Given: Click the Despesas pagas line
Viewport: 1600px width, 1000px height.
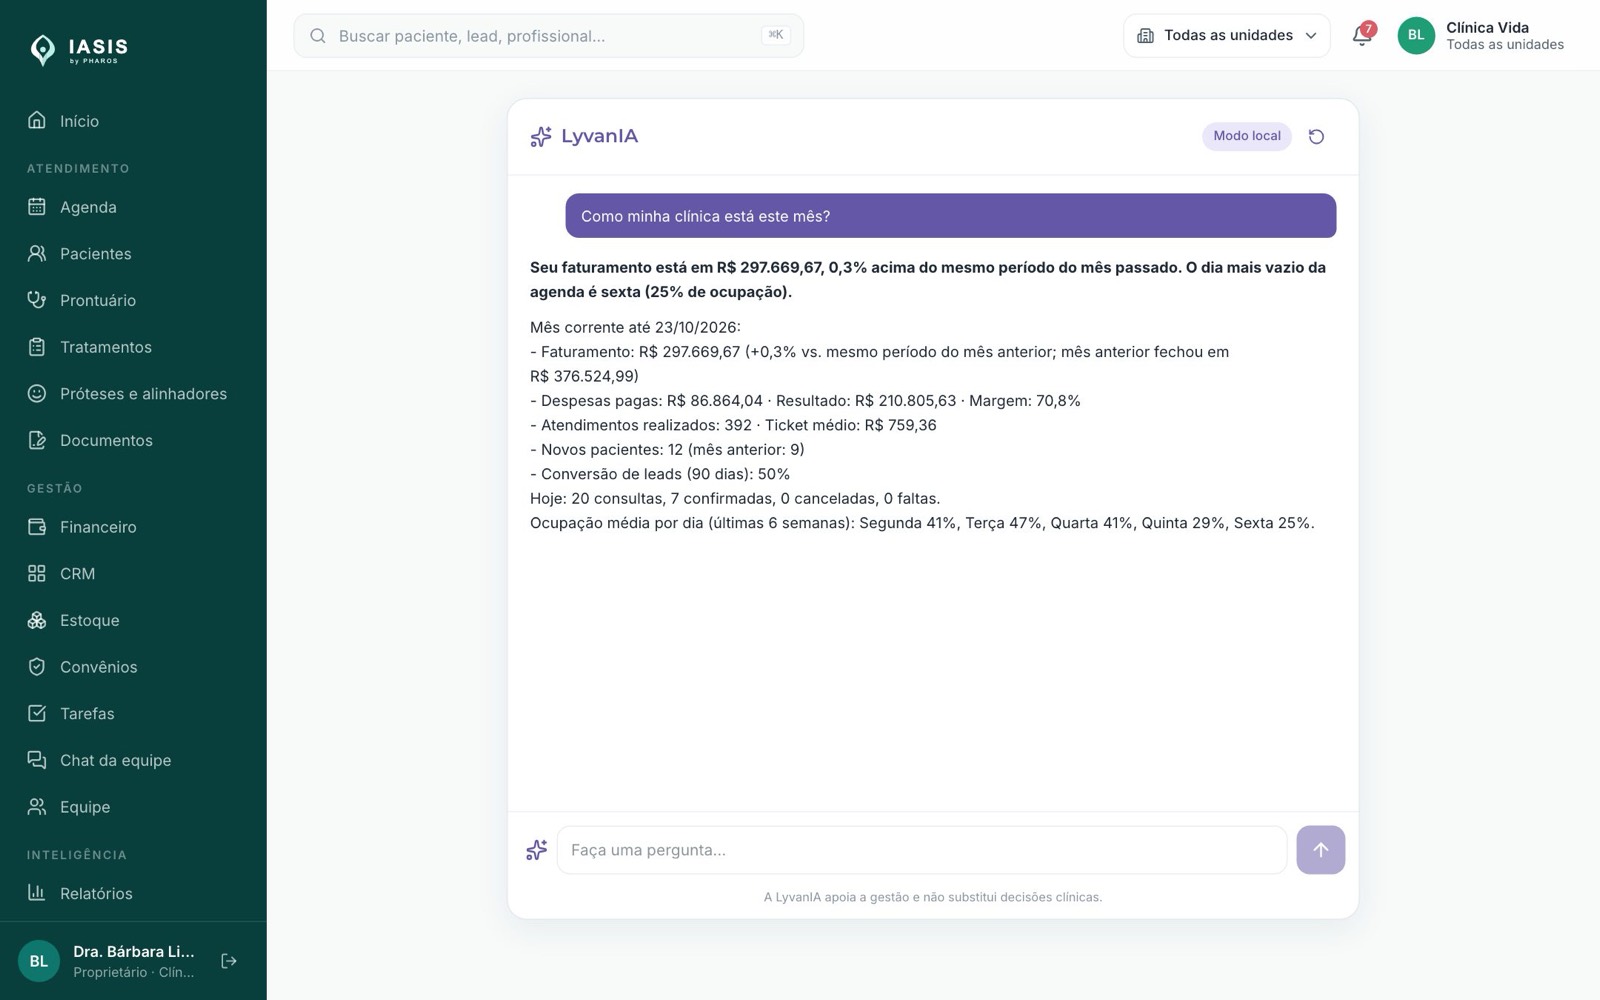Looking at the screenshot, I should click(x=805, y=401).
